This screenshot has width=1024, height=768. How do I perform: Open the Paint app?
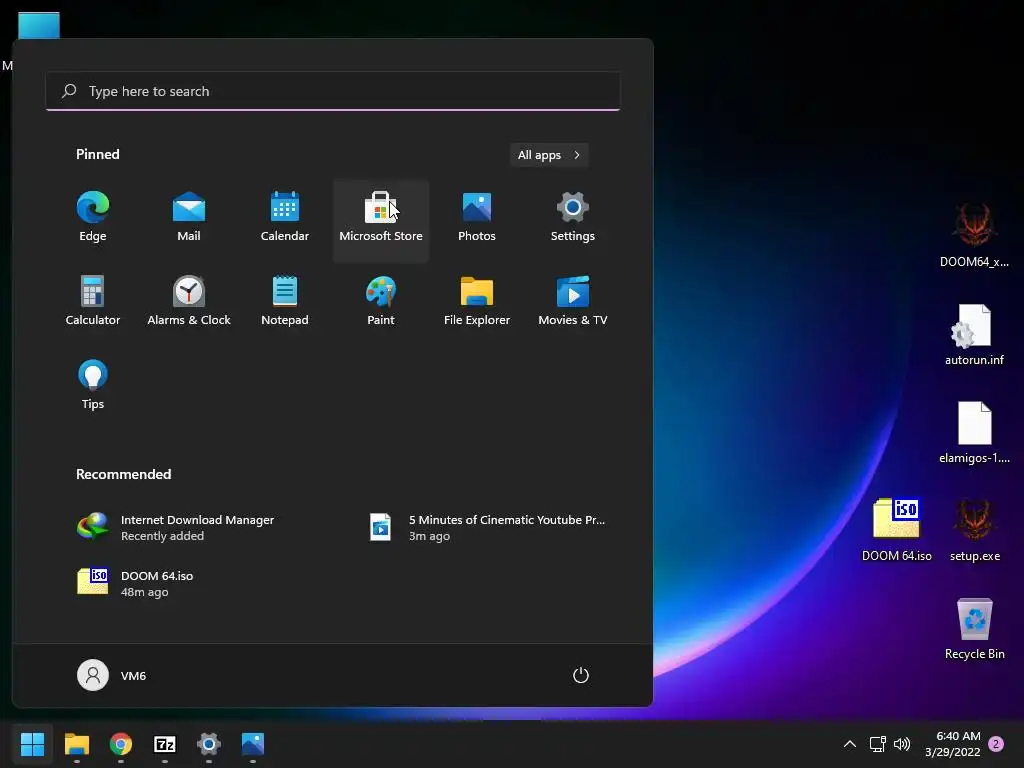pyautogui.click(x=381, y=302)
